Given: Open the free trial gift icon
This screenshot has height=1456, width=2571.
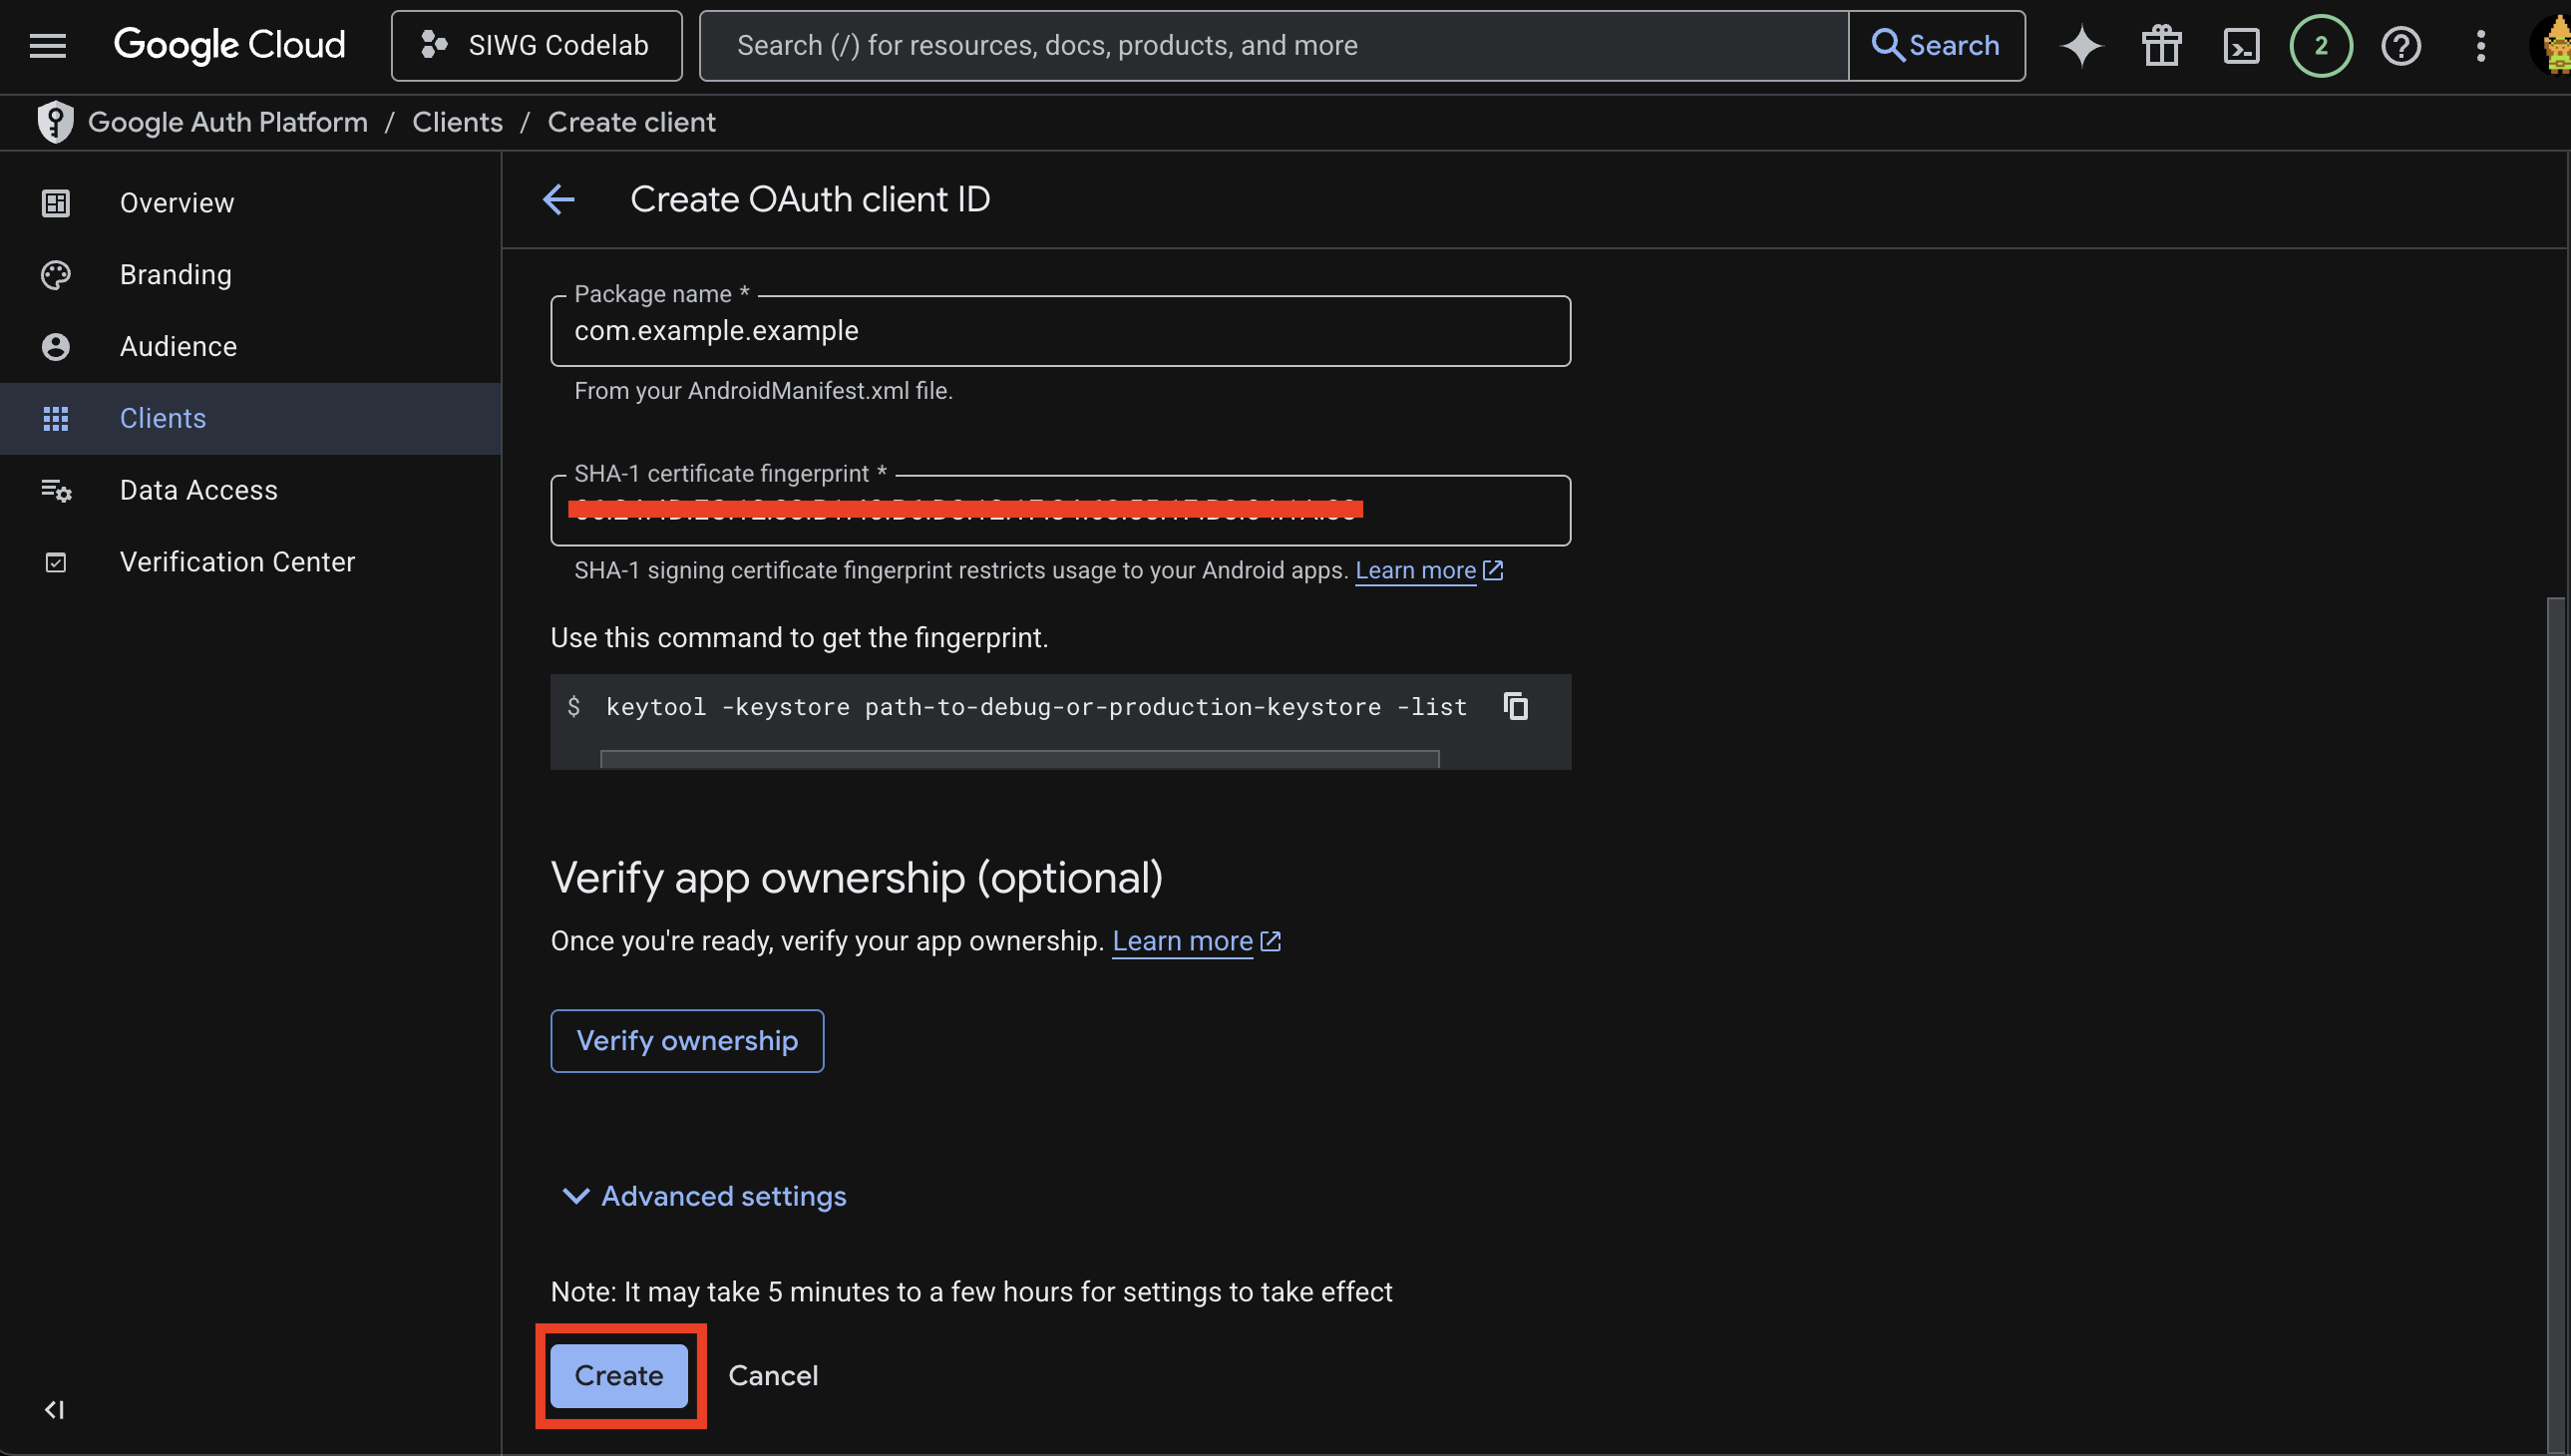Looking at the screenshot, I should 2161,45.
